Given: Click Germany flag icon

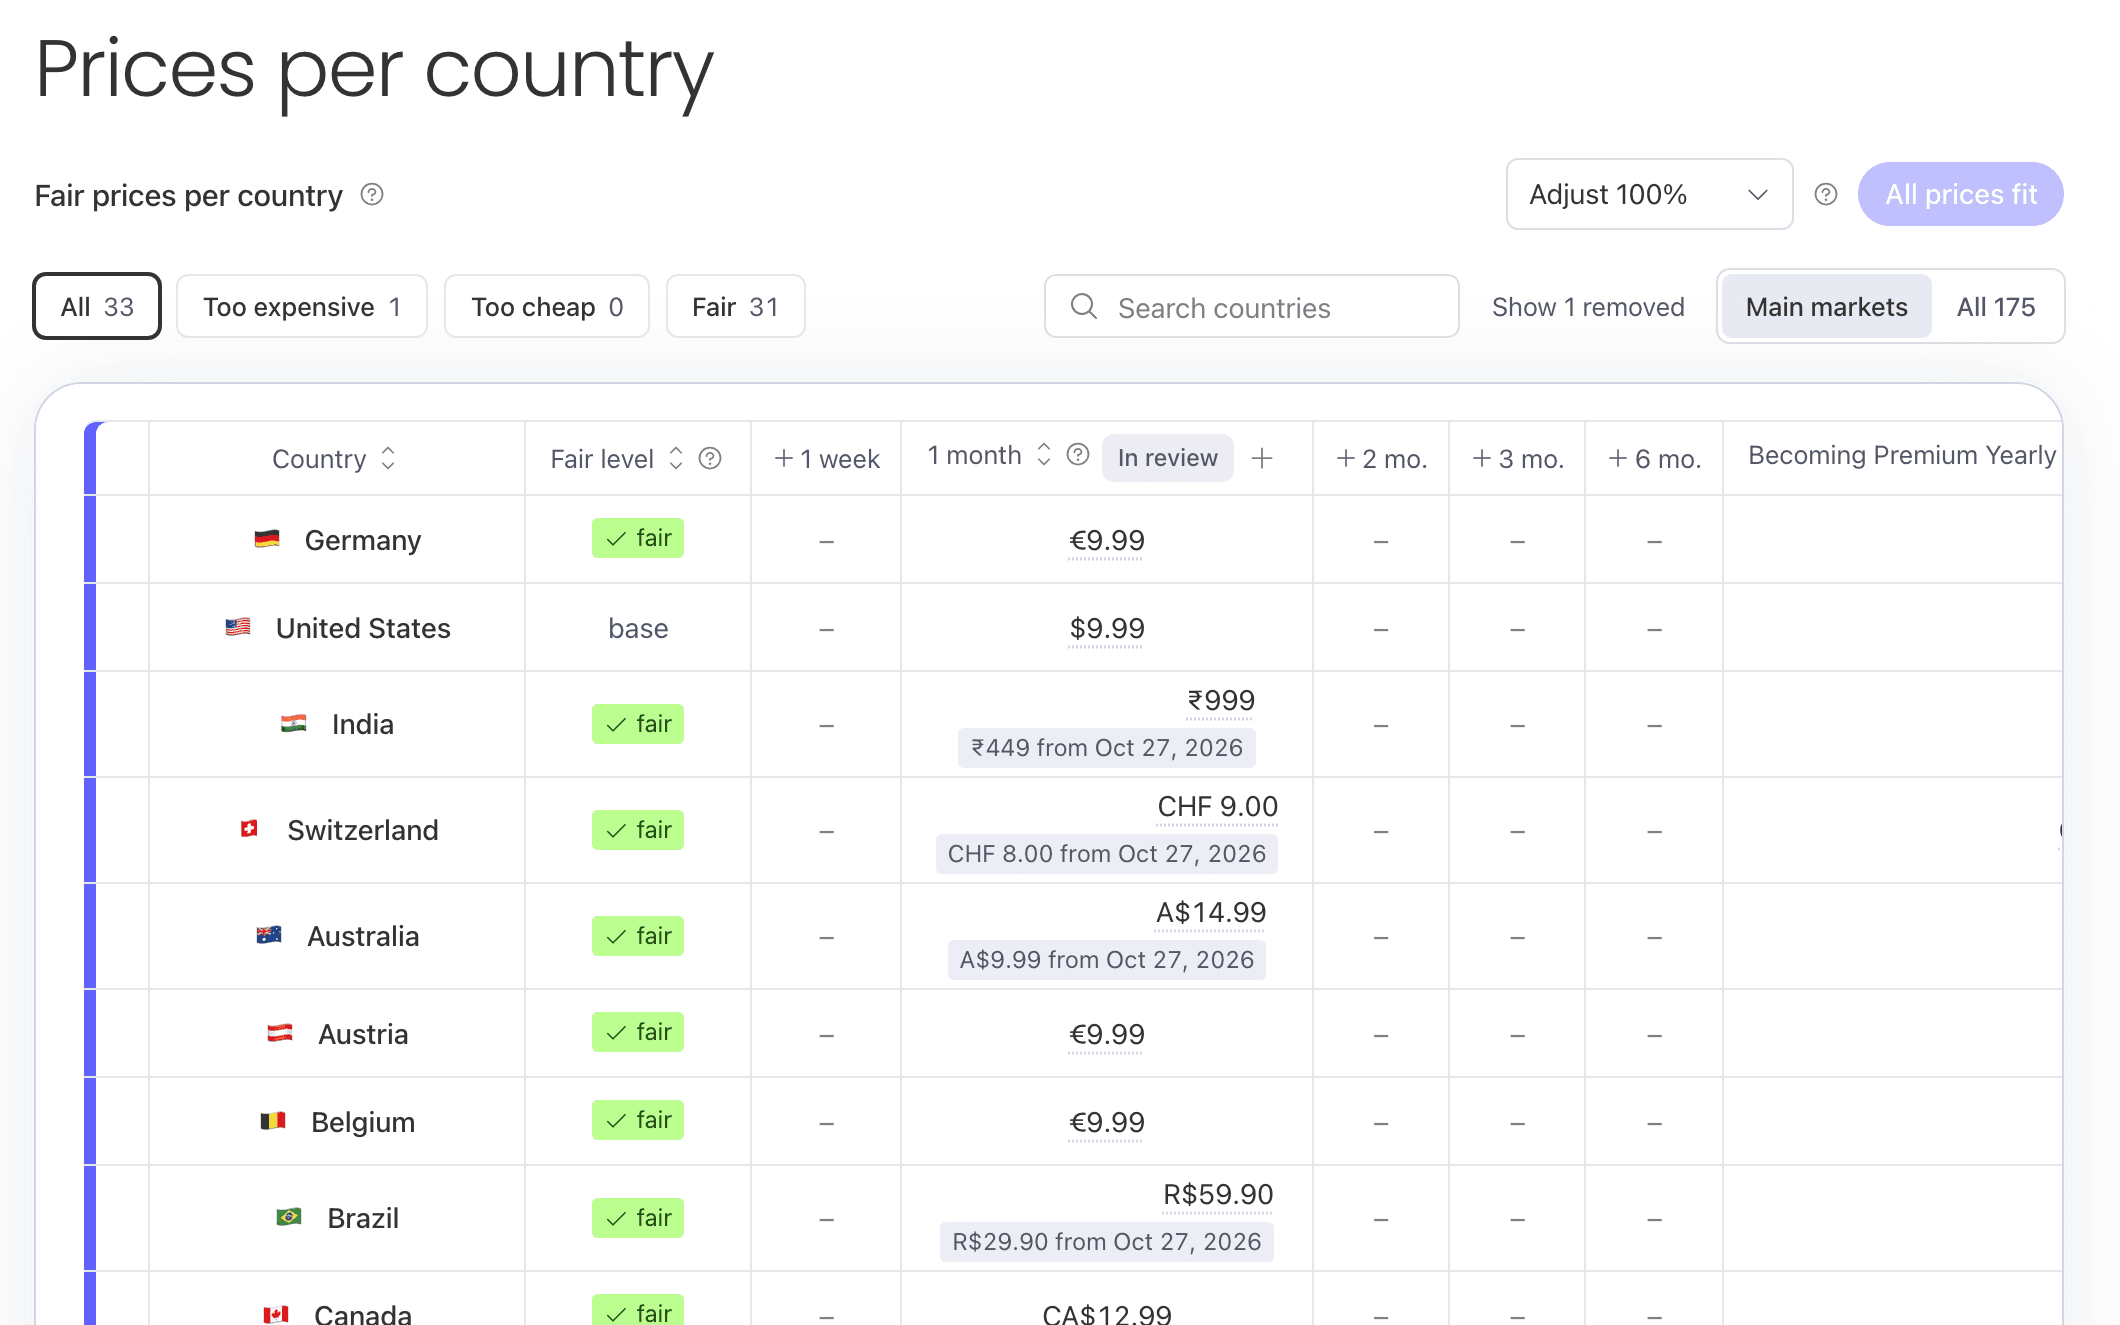Looking at the screenshot, I should 267,539.
